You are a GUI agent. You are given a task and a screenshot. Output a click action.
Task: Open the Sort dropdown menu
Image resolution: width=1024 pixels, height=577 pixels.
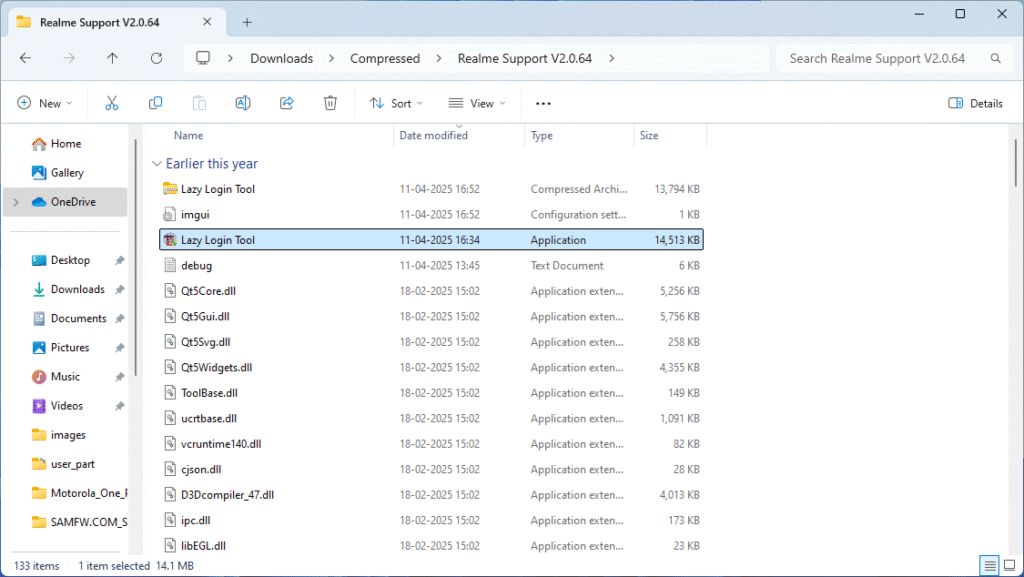(x=396, y=103)
